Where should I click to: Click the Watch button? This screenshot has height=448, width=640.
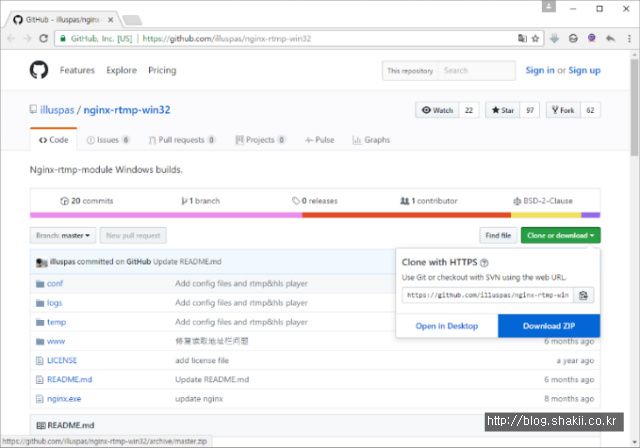click(x=437, y=110)
